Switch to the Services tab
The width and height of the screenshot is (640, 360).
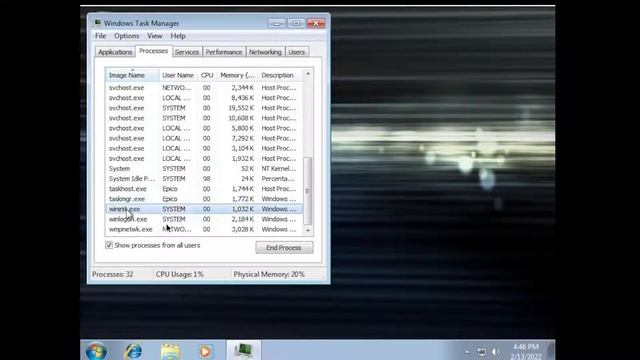tap(187, 52)
